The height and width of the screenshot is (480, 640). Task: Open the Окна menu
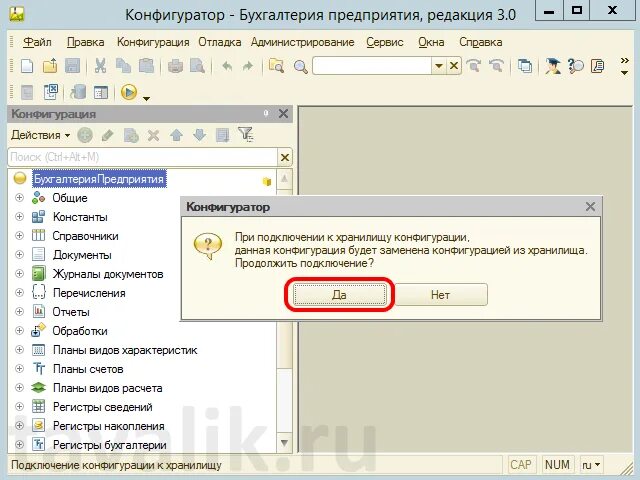431,42
